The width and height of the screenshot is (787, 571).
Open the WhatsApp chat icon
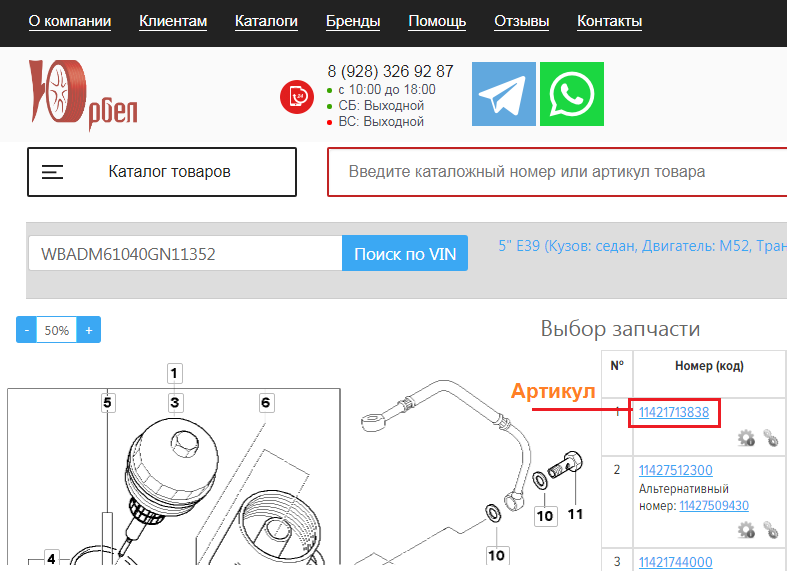coord(572,94)
